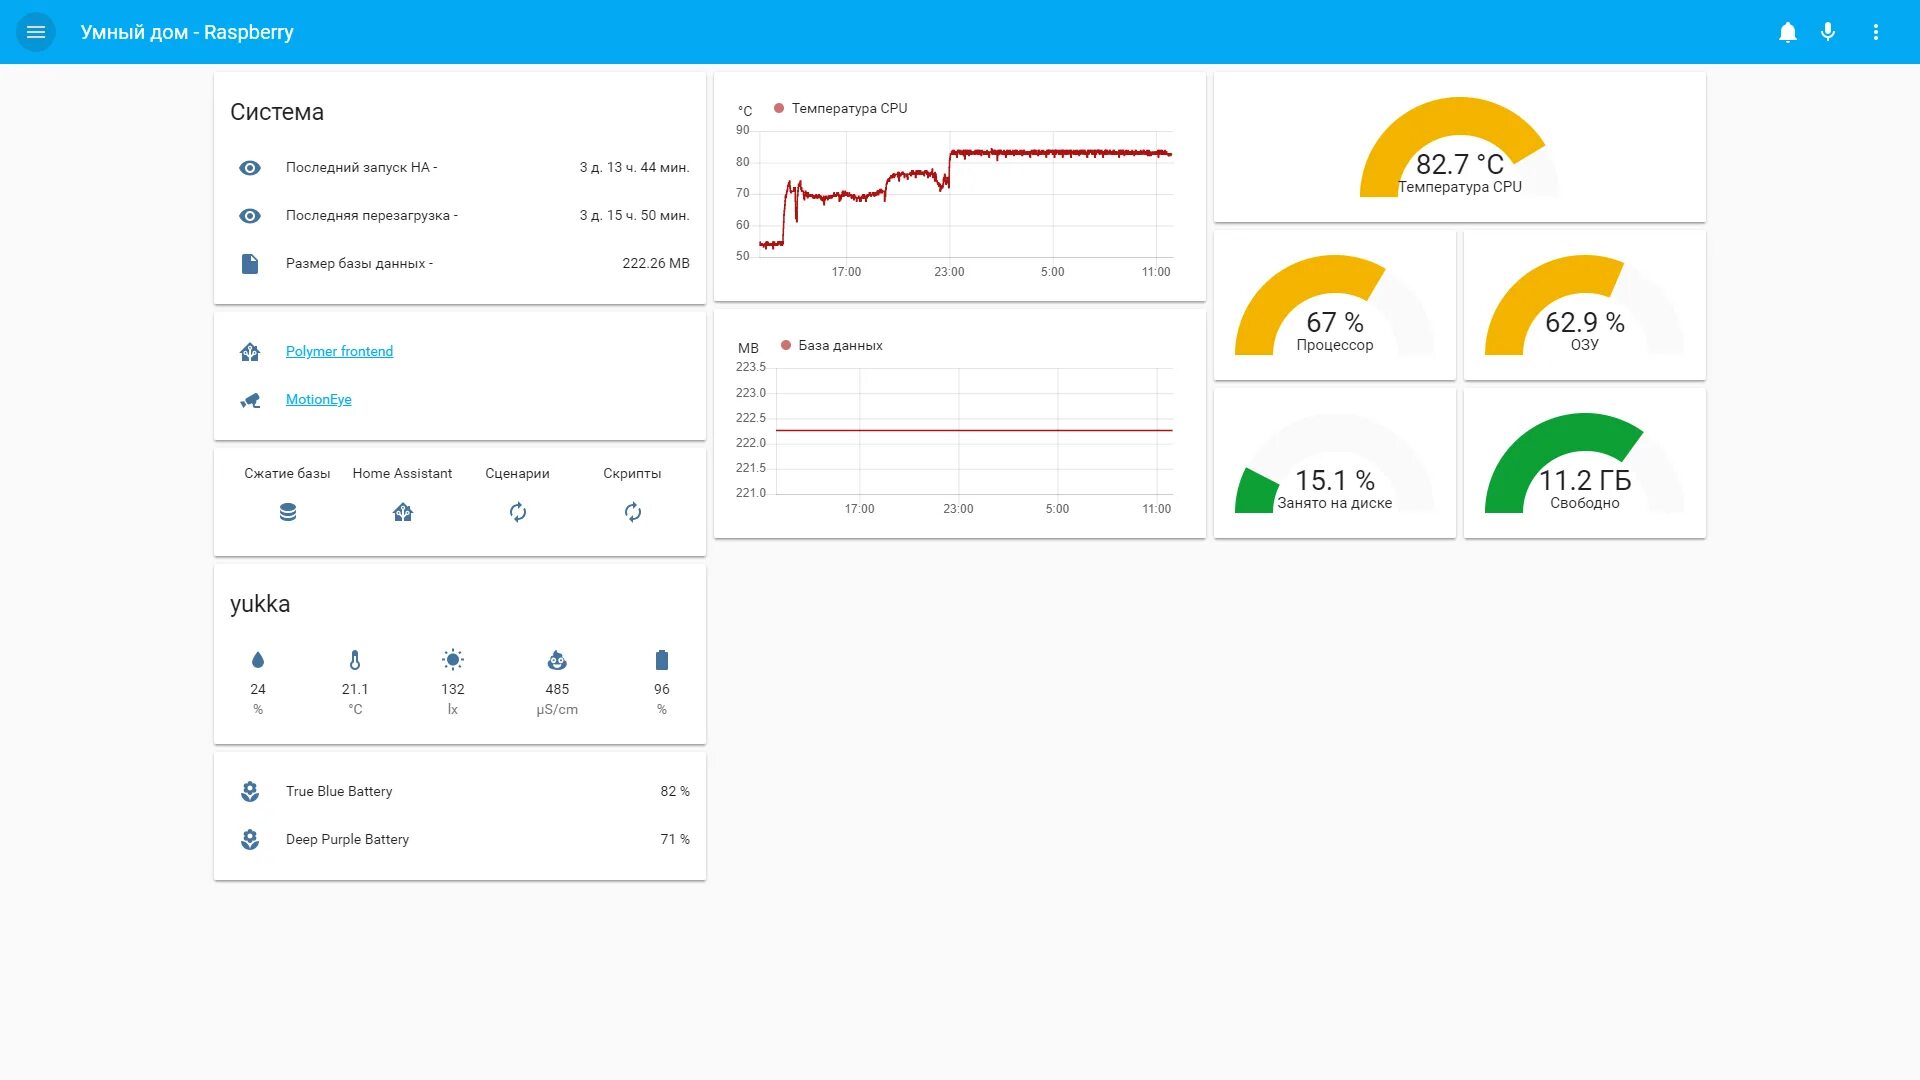Click the database compression icon

[288, 512]
